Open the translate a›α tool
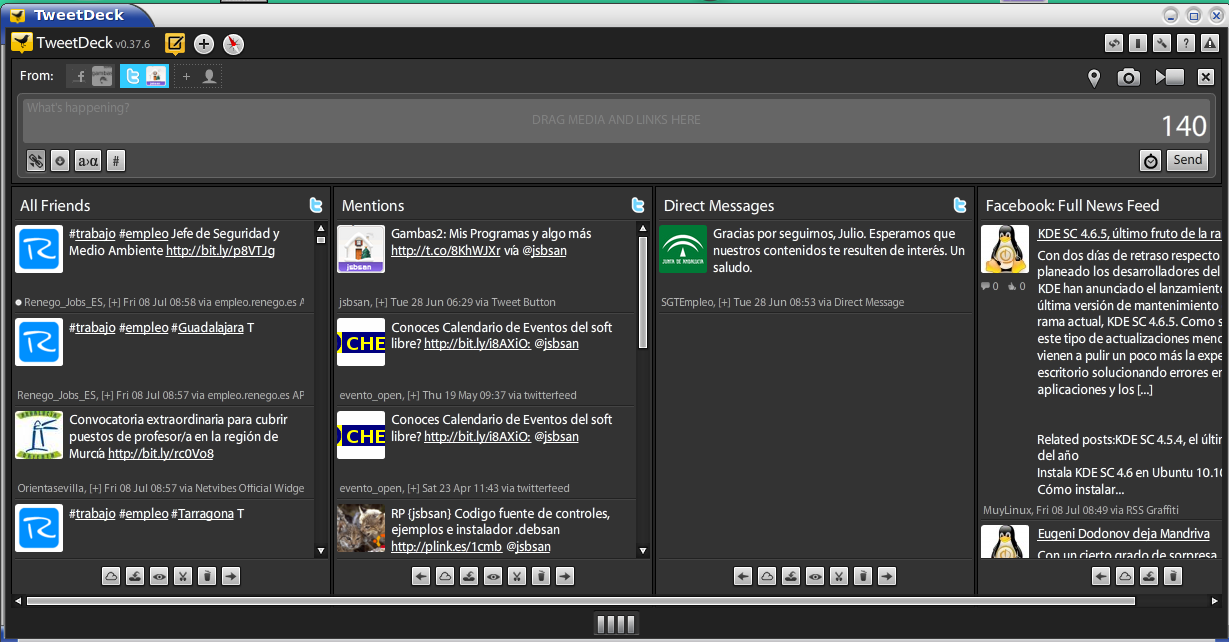1229x642 pixels. (x=88, y=160)
